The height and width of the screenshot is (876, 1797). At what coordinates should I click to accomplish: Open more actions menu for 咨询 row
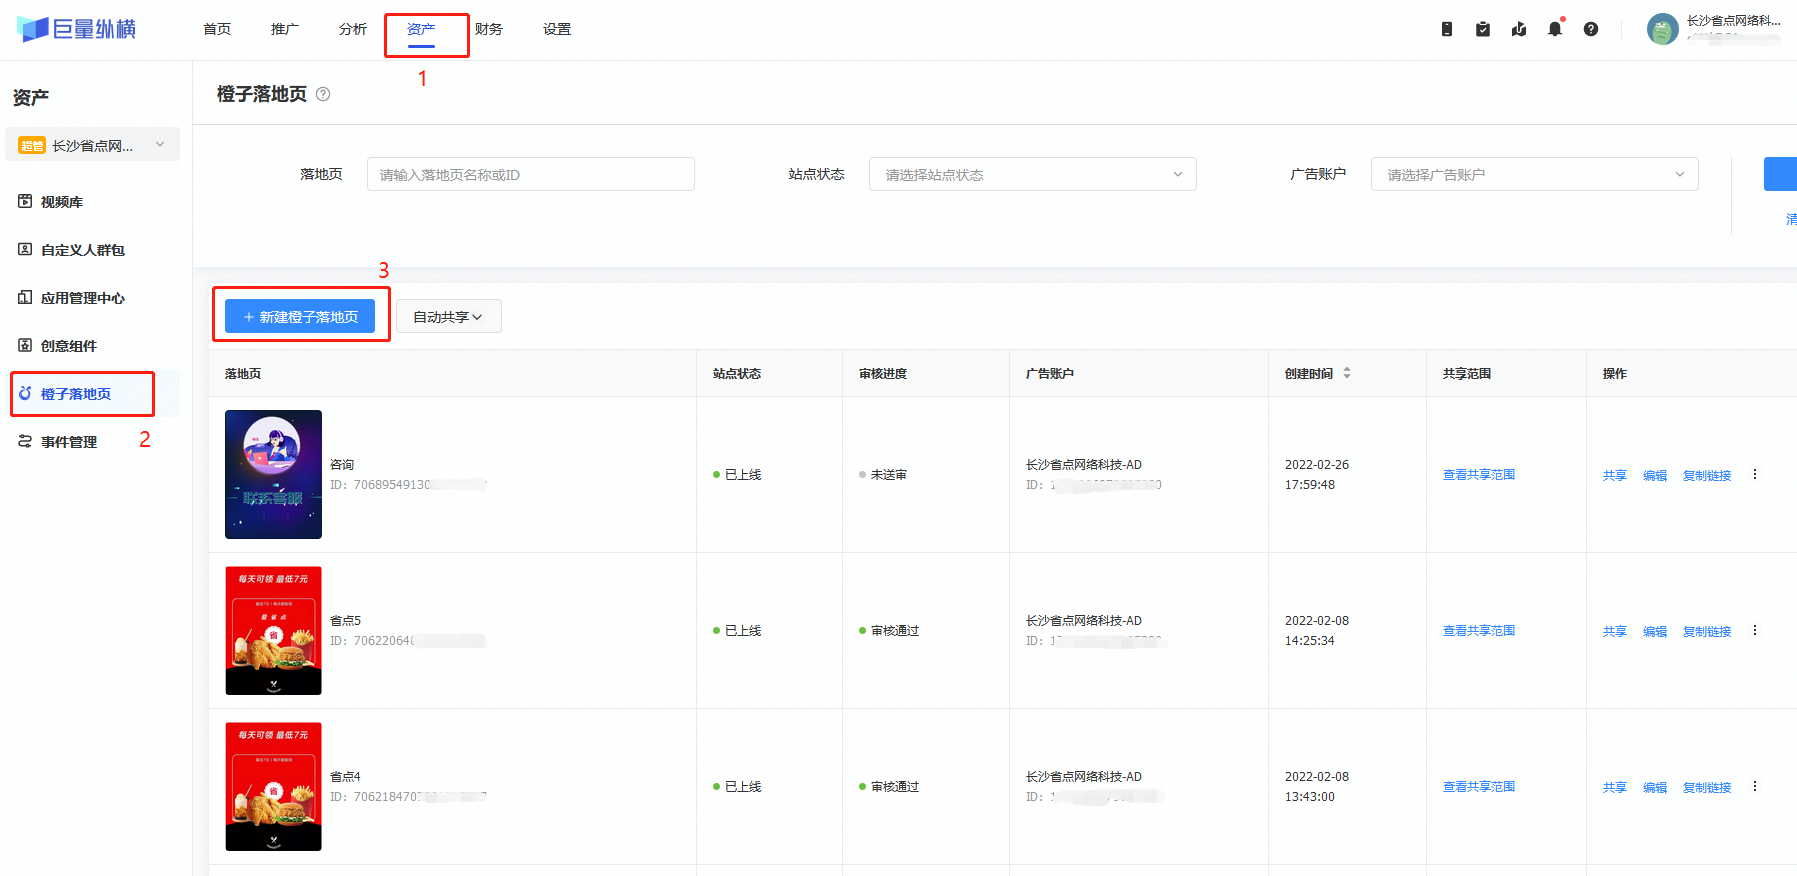tap(1755, 474)
